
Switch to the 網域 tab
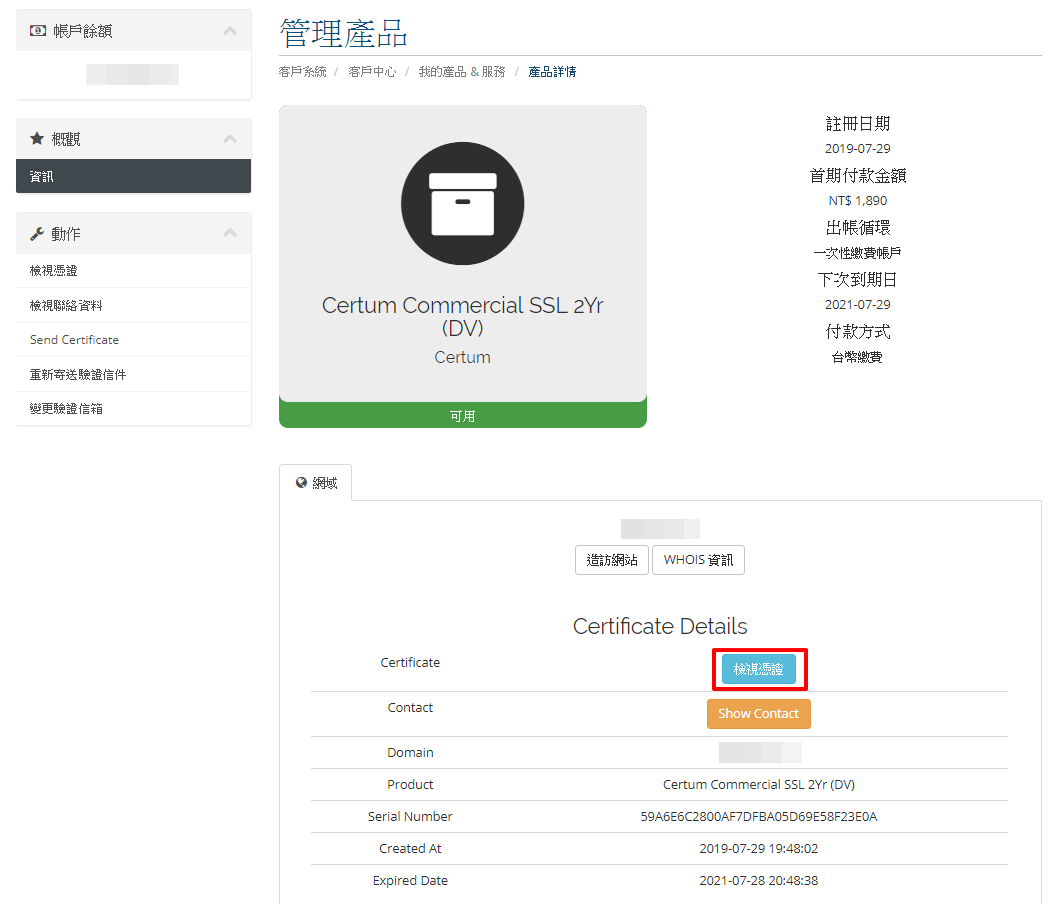coord(316,483)
